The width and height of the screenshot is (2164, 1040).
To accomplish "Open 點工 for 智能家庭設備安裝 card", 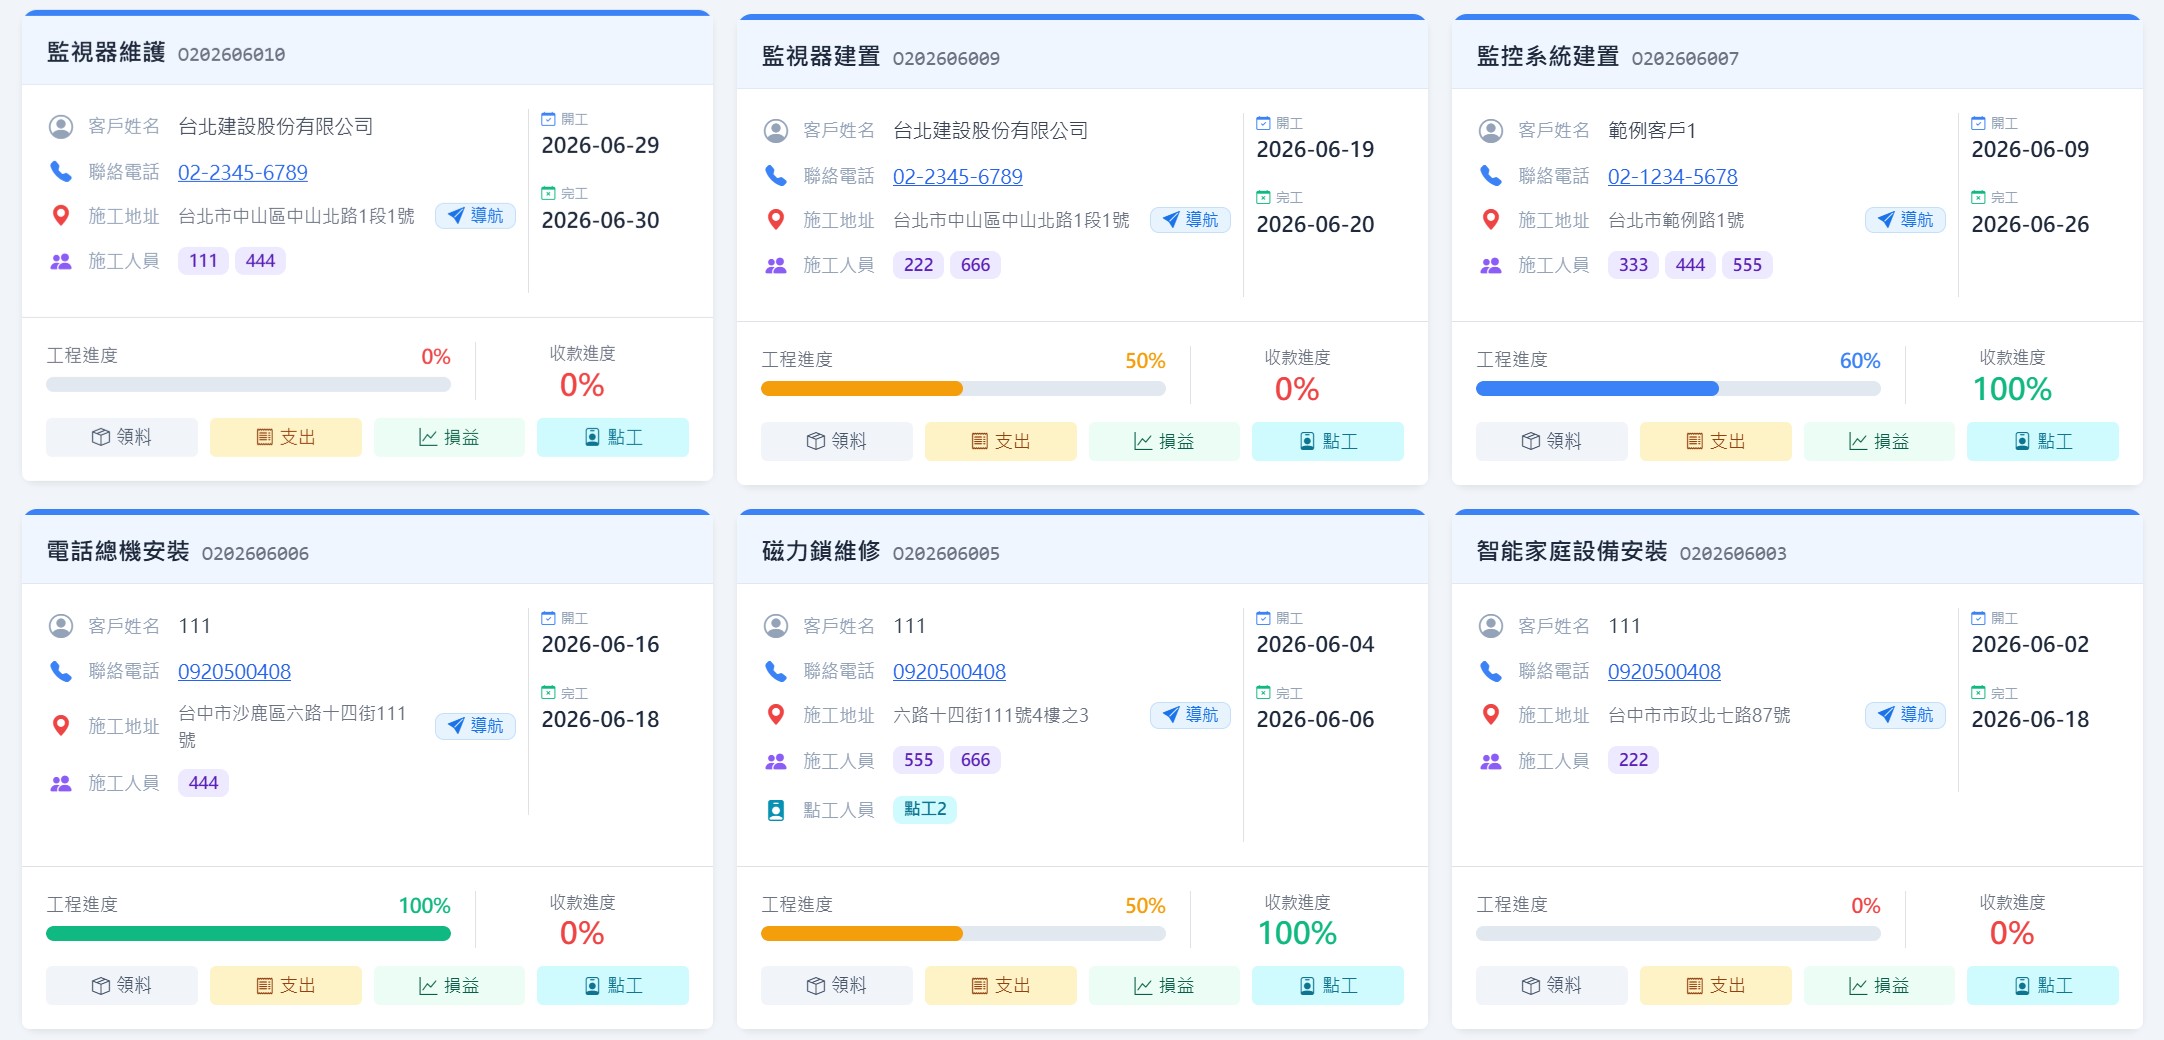I will [x=2043, y=985].
